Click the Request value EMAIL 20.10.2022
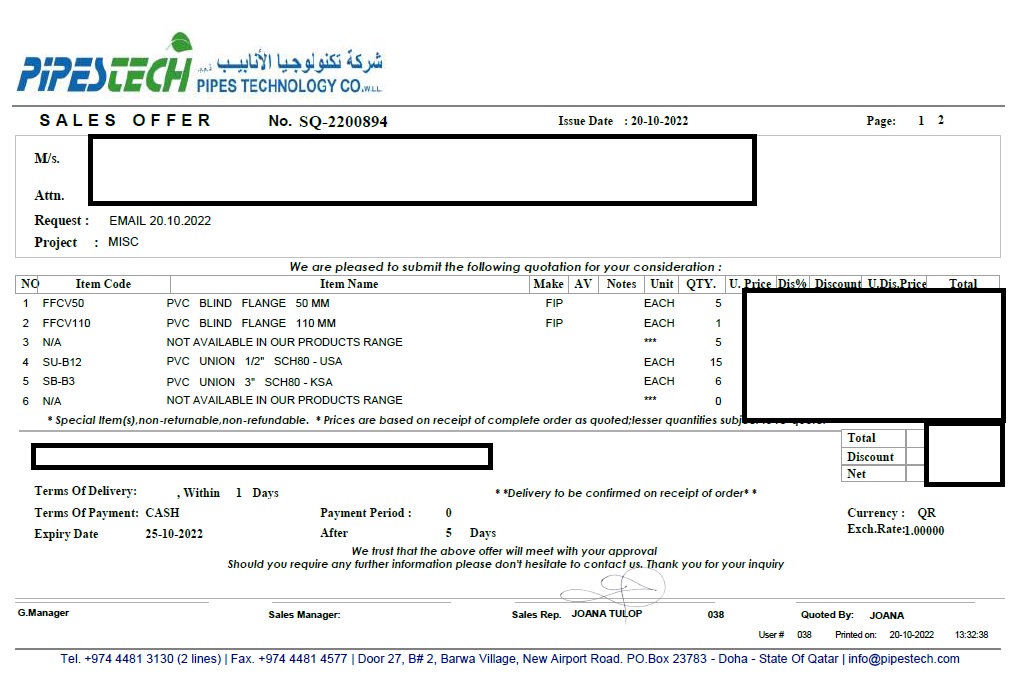 click(x=160, y=221)
